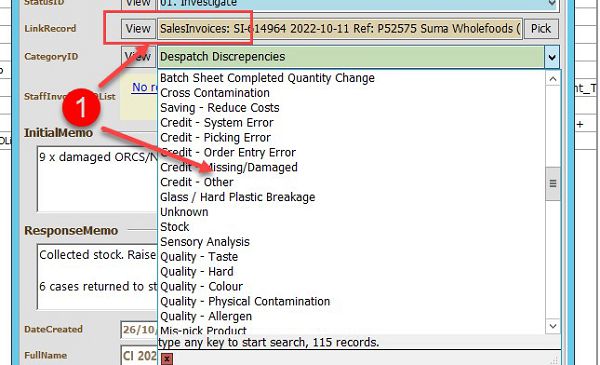The height and width of the screenshot is (365, 600).
Task: Select Sensory Analysis entry
Action: [205, 242]
